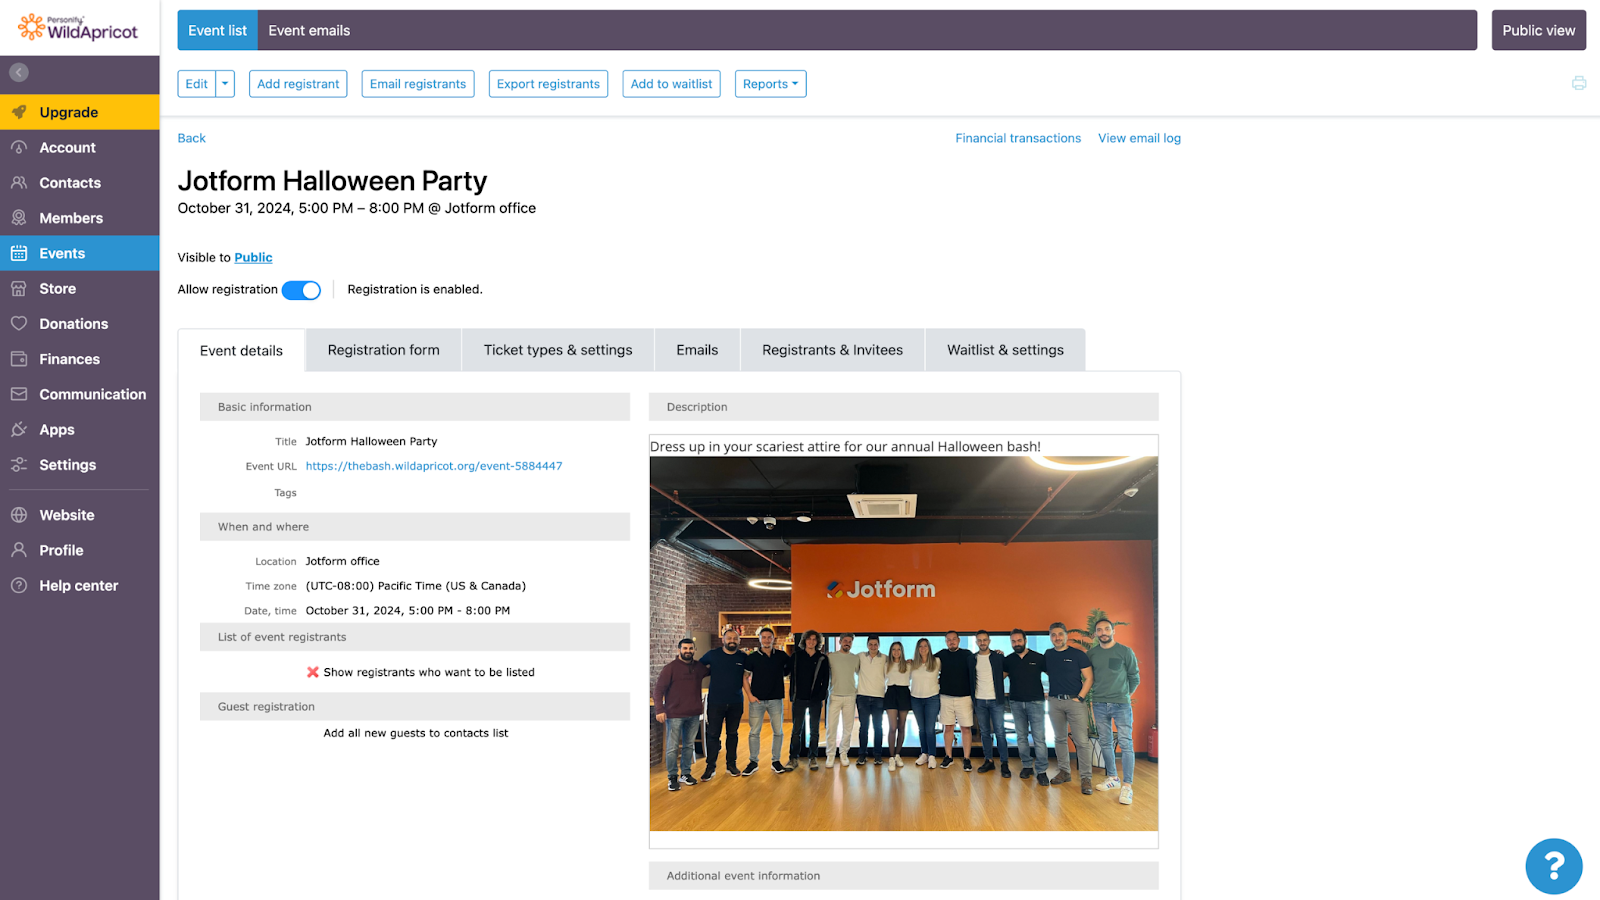The image size is (1600, 900).
Task: Open Profile in the sidebar
Action: pyautogui.click(x=80, y=550)
